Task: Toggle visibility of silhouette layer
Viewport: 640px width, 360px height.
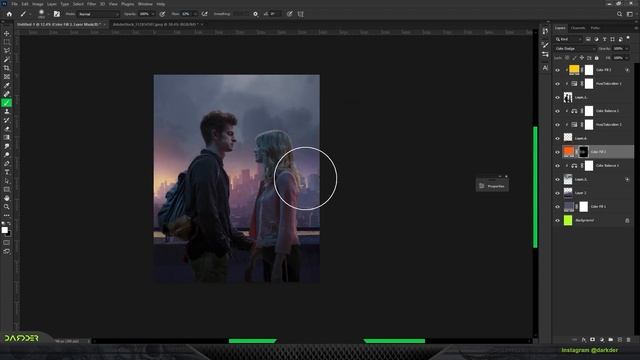Action: click(558, 98)
